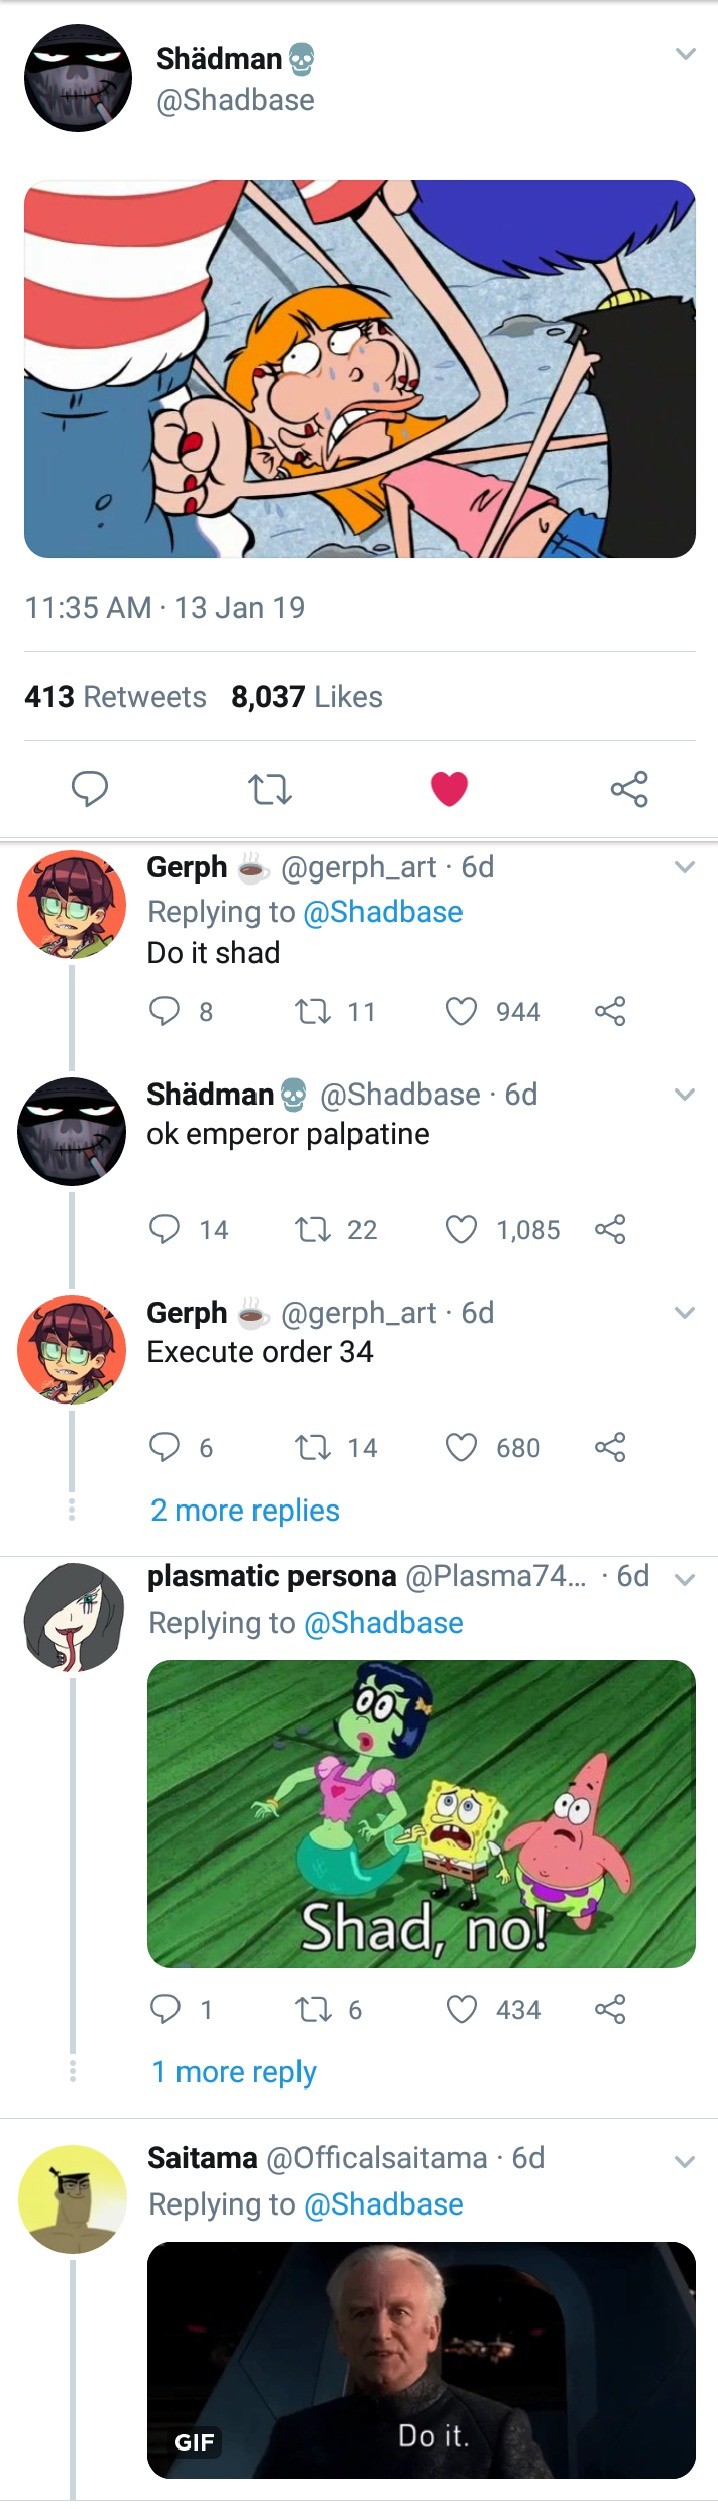
Task: View the 8,037 Likes list
Action: coord(307,697)
